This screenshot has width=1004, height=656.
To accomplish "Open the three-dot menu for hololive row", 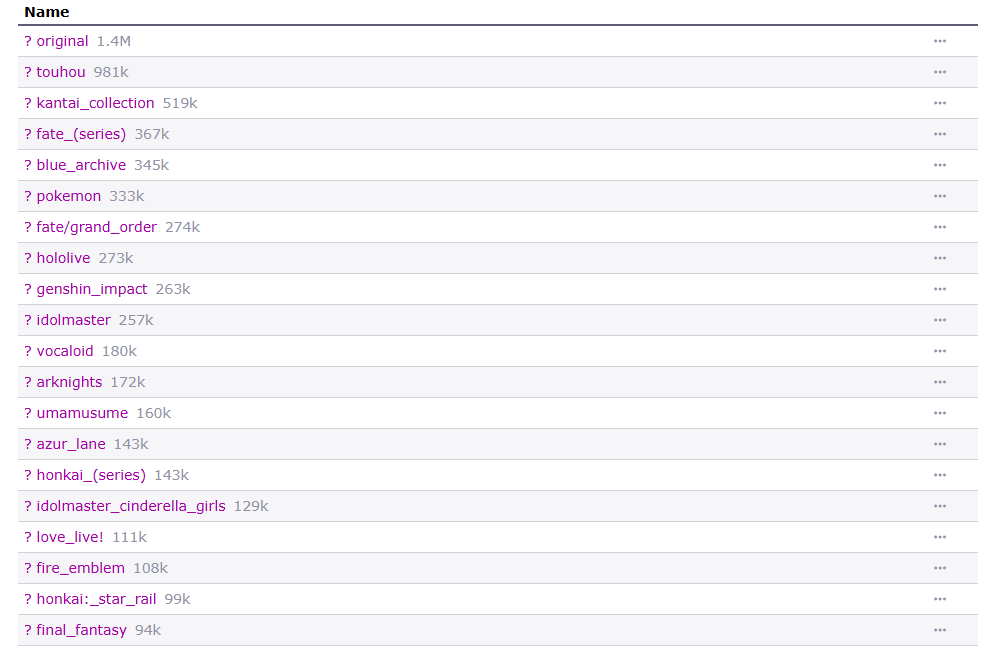I will (939, 258).
